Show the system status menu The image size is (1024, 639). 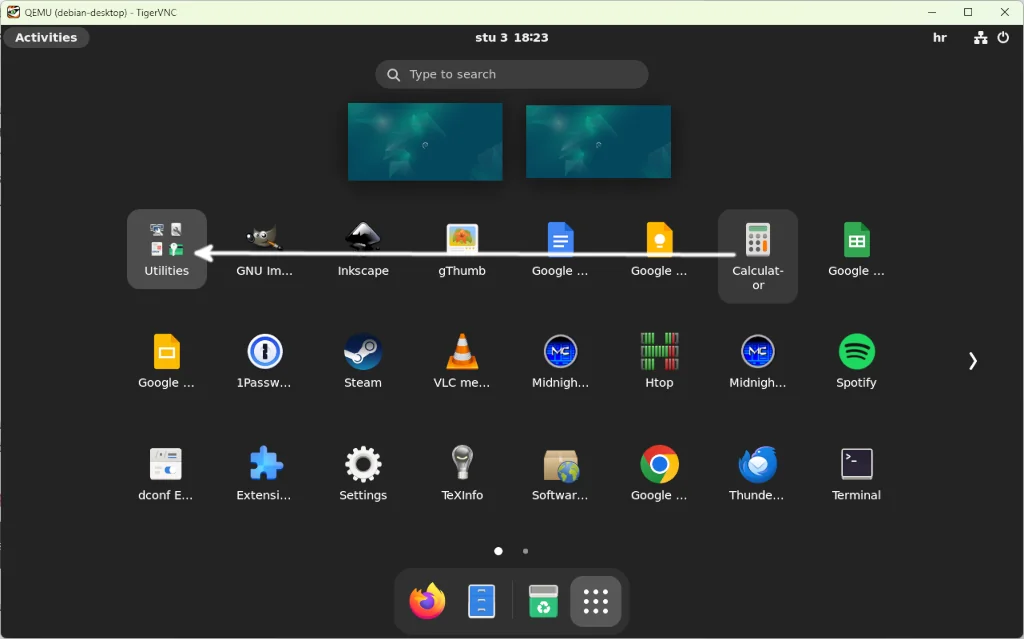click(979, 37)
